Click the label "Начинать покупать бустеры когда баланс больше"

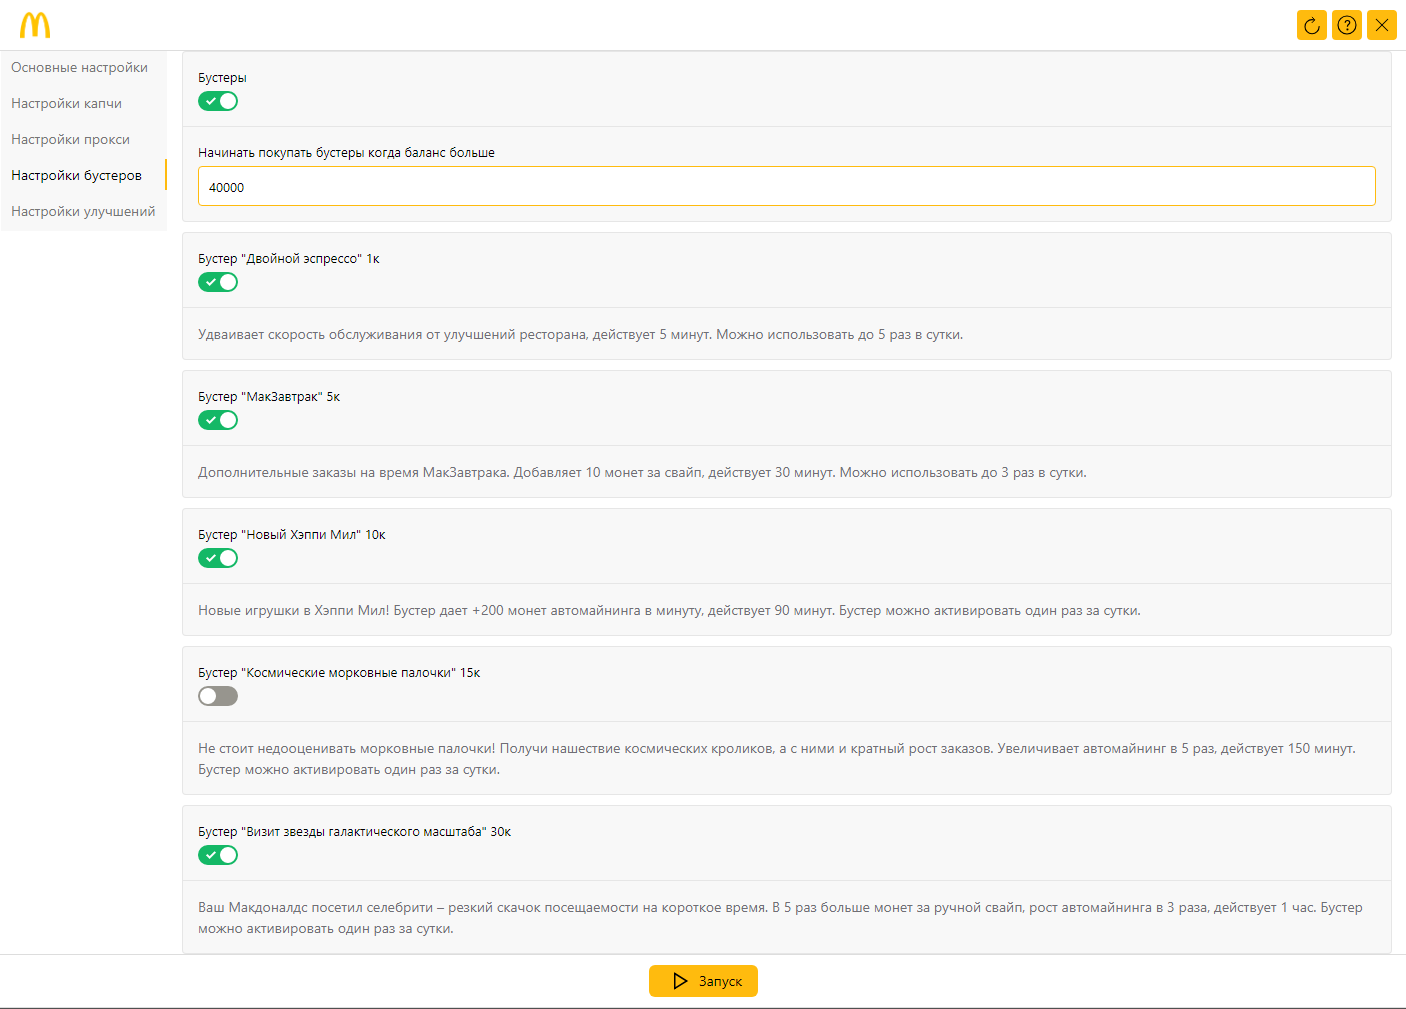(347, 153)
